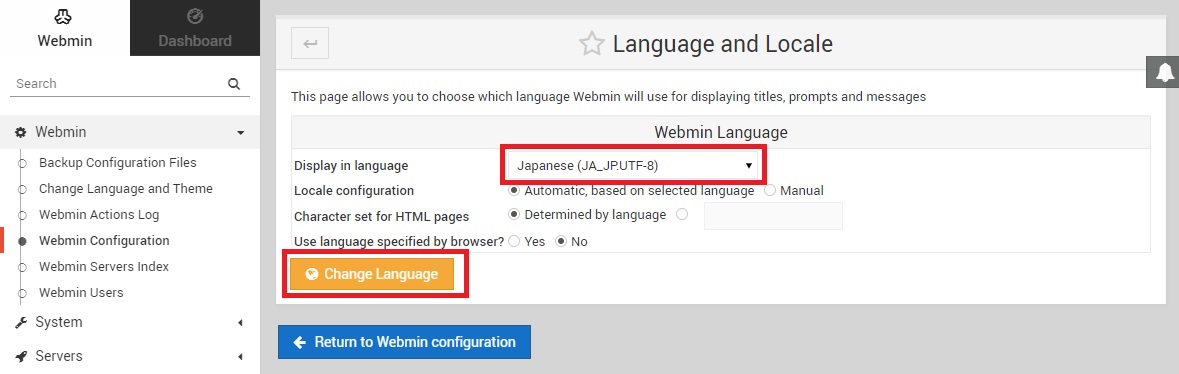Expand the System menu section

point(130,322)
